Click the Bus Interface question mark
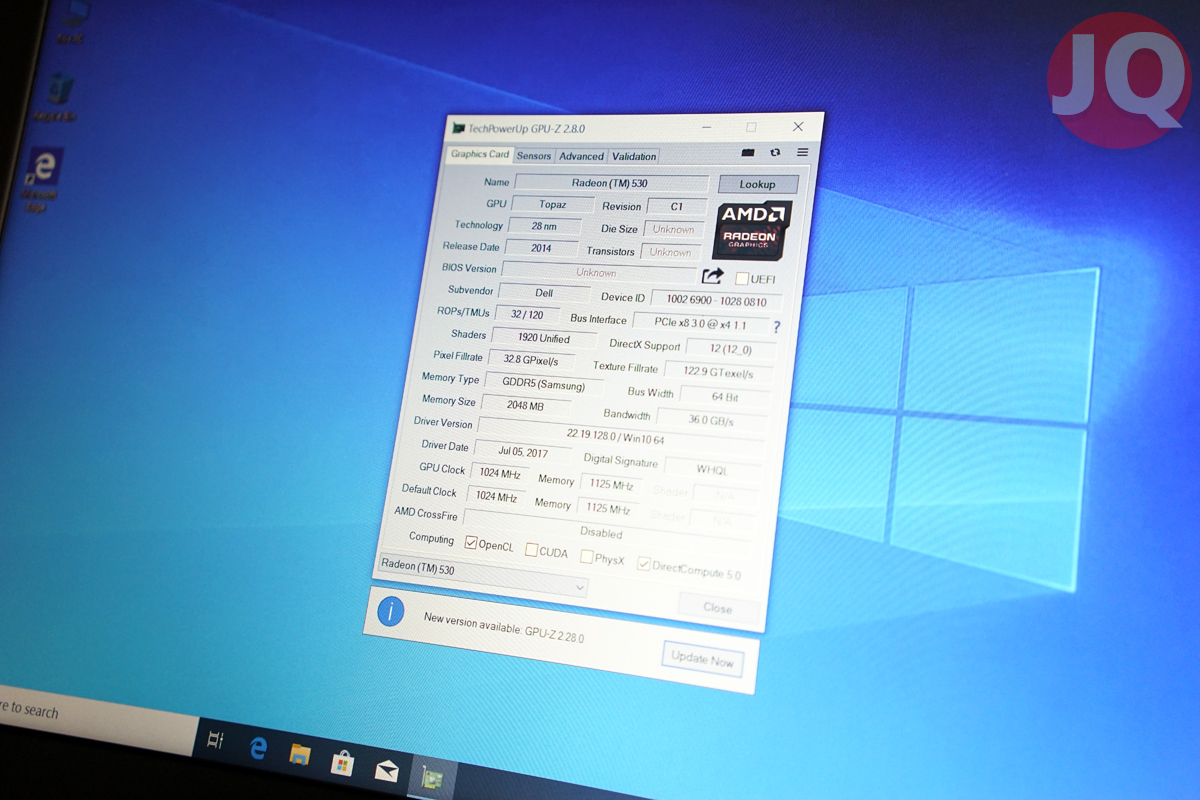 pyautogui.click(x=776, y=326)
